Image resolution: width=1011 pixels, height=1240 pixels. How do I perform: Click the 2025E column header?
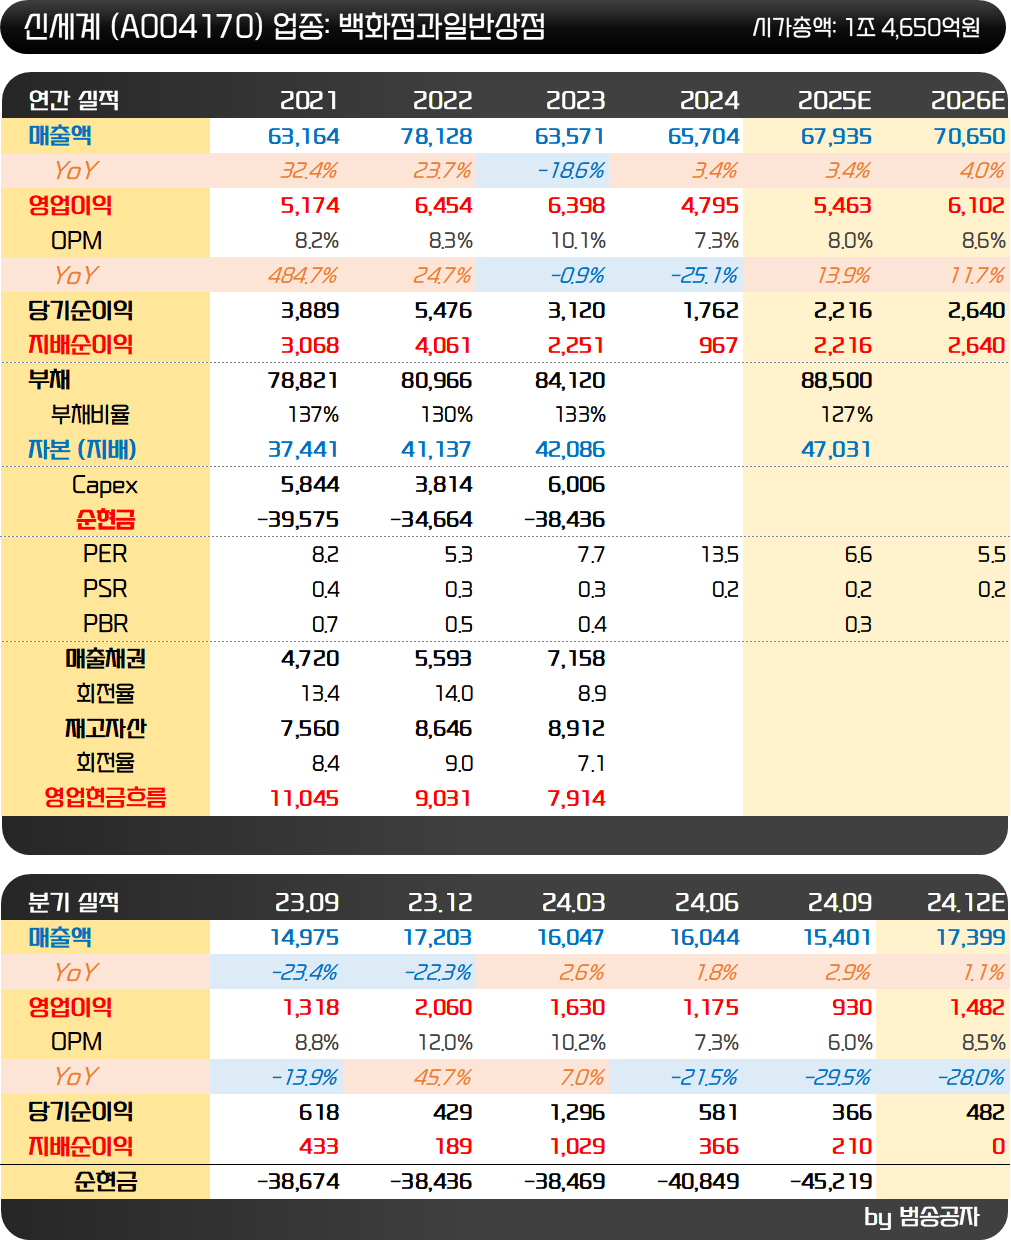coord(835,100)
